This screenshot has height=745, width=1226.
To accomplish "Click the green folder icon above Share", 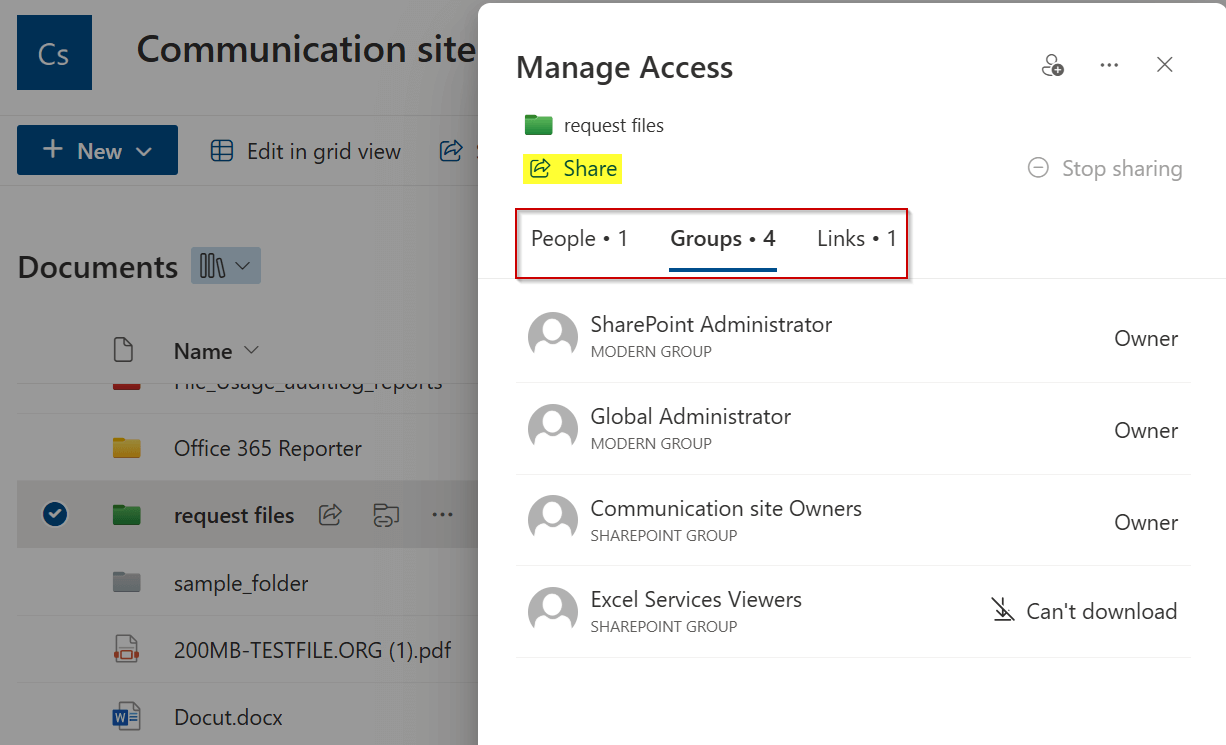I will 538,125.
